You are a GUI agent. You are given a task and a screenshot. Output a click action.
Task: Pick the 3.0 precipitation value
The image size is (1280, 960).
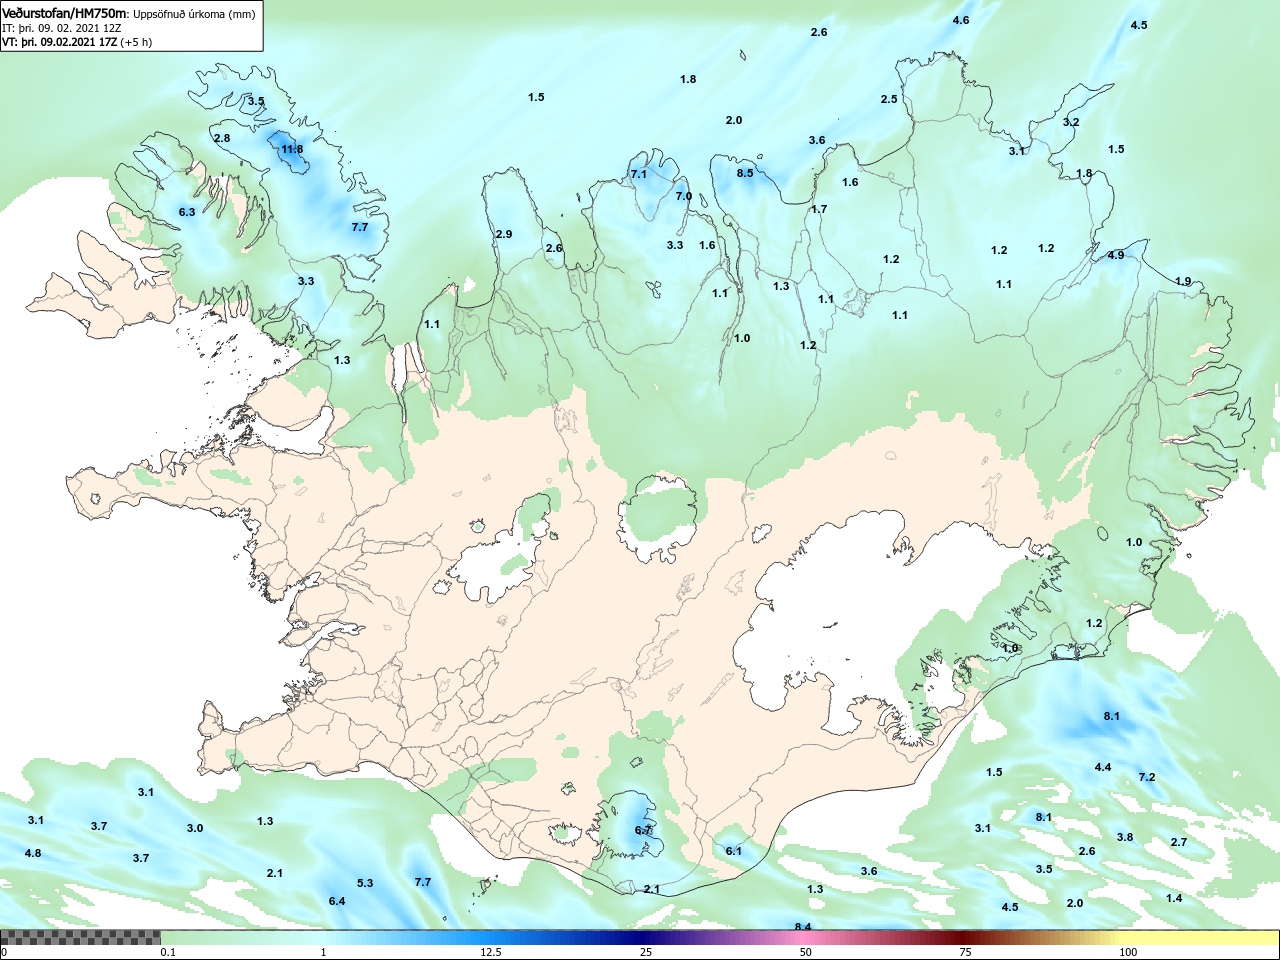pos(195,828)
